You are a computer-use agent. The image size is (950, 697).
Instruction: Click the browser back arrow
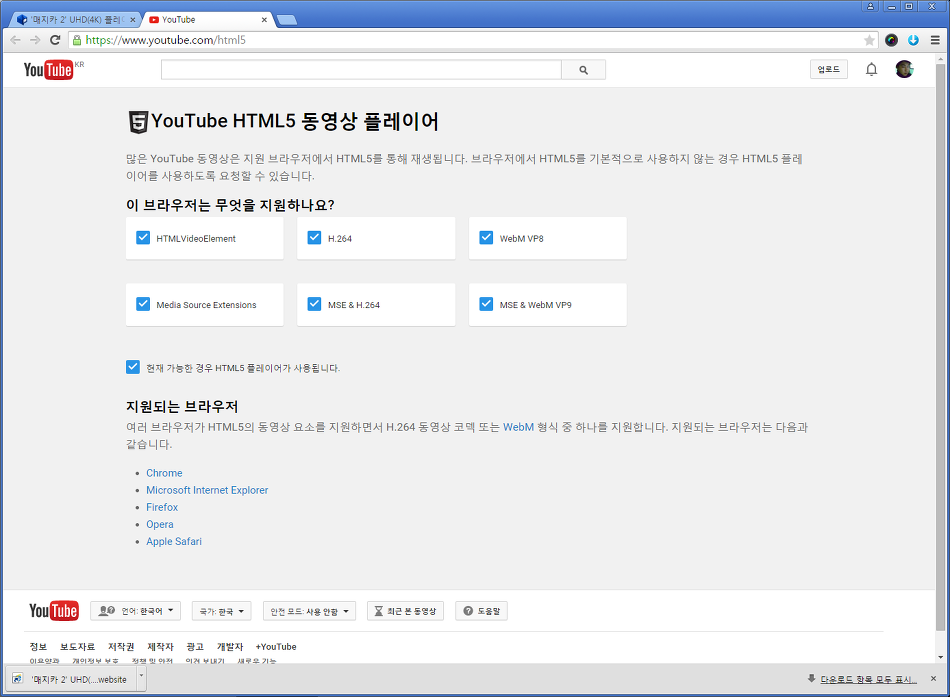(16, 40)
